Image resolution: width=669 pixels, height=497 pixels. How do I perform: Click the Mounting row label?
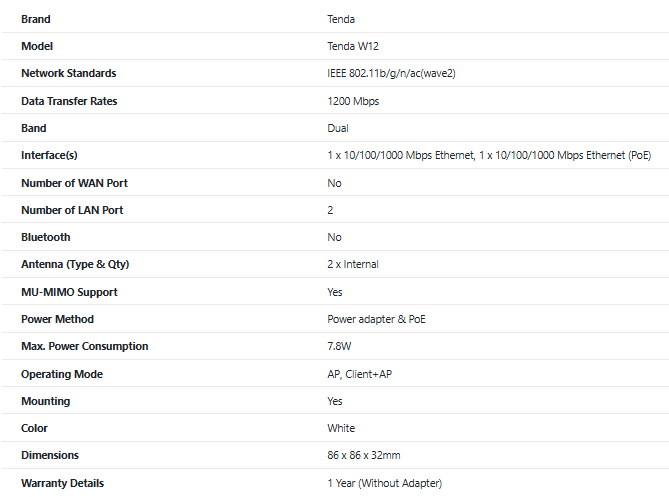46,401
